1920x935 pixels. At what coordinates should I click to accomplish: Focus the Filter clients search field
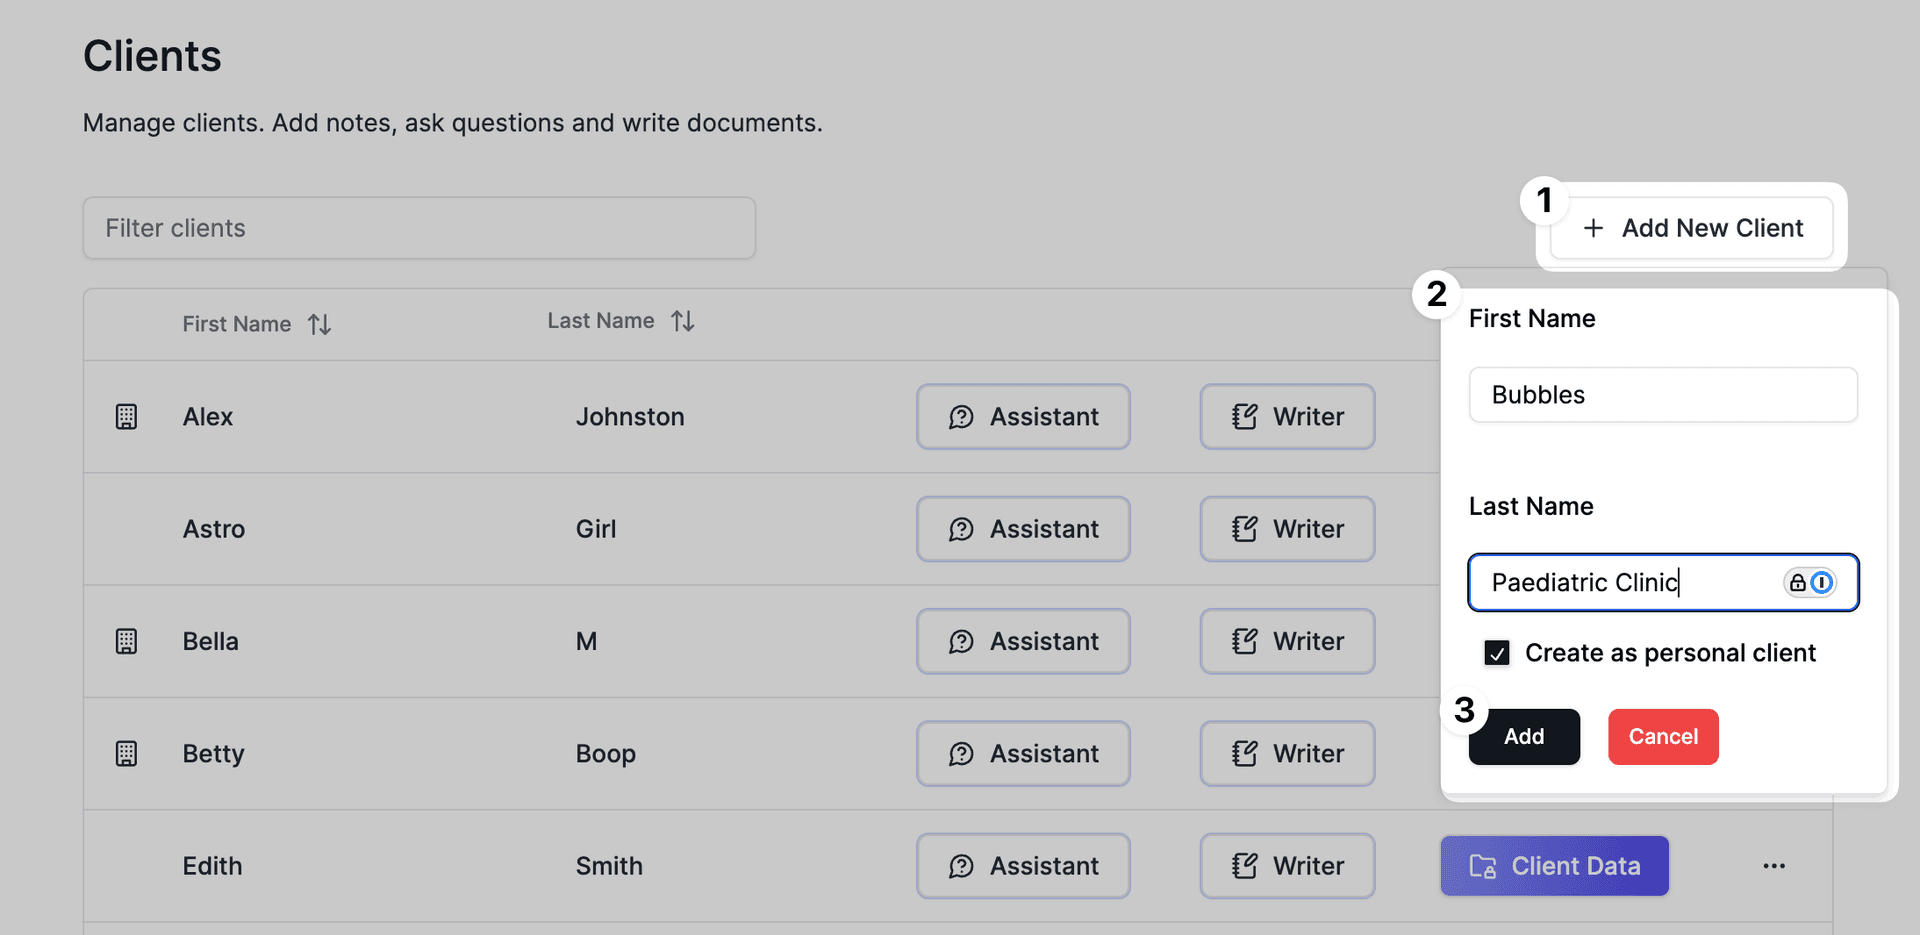419,228
